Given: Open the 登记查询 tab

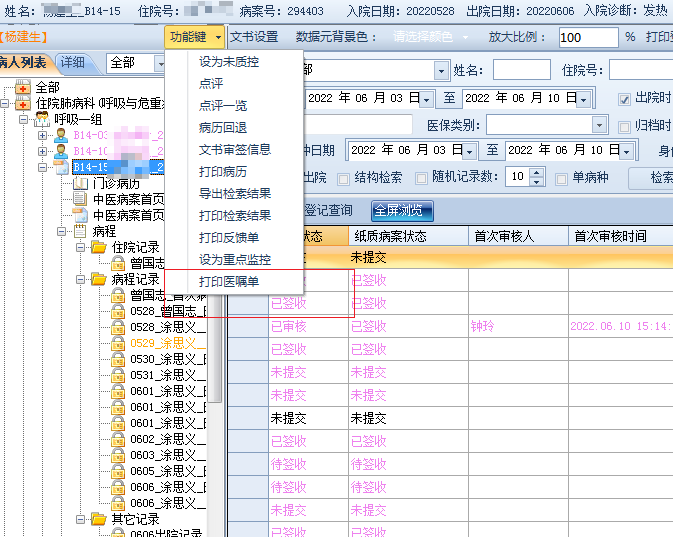Looking at the screenshot, I should tap(328, 210).
